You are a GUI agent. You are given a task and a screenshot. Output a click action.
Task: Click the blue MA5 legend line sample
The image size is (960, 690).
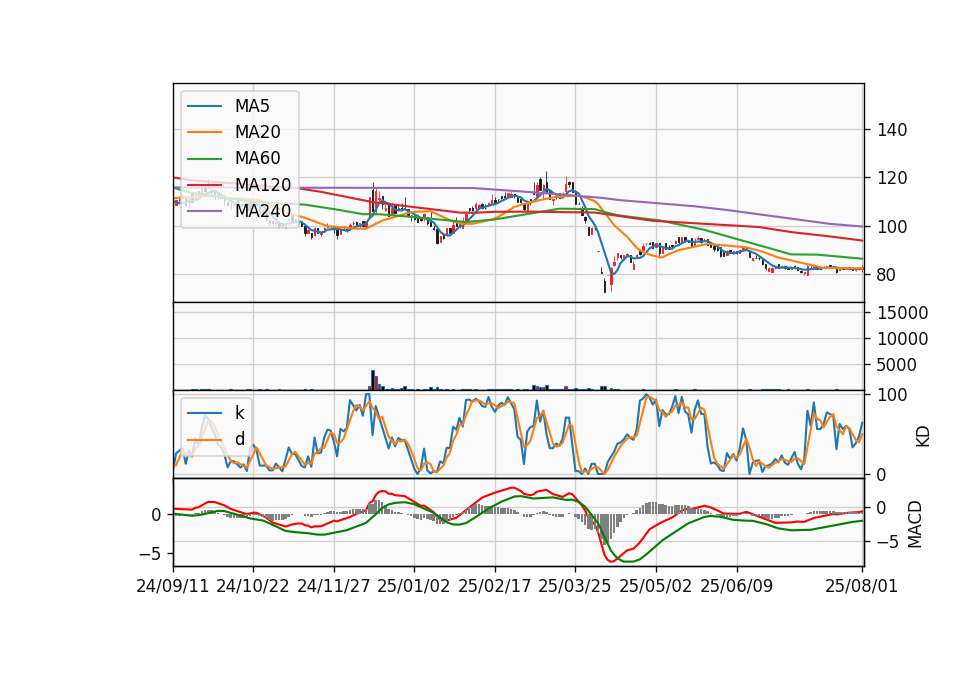coord(204,106)
